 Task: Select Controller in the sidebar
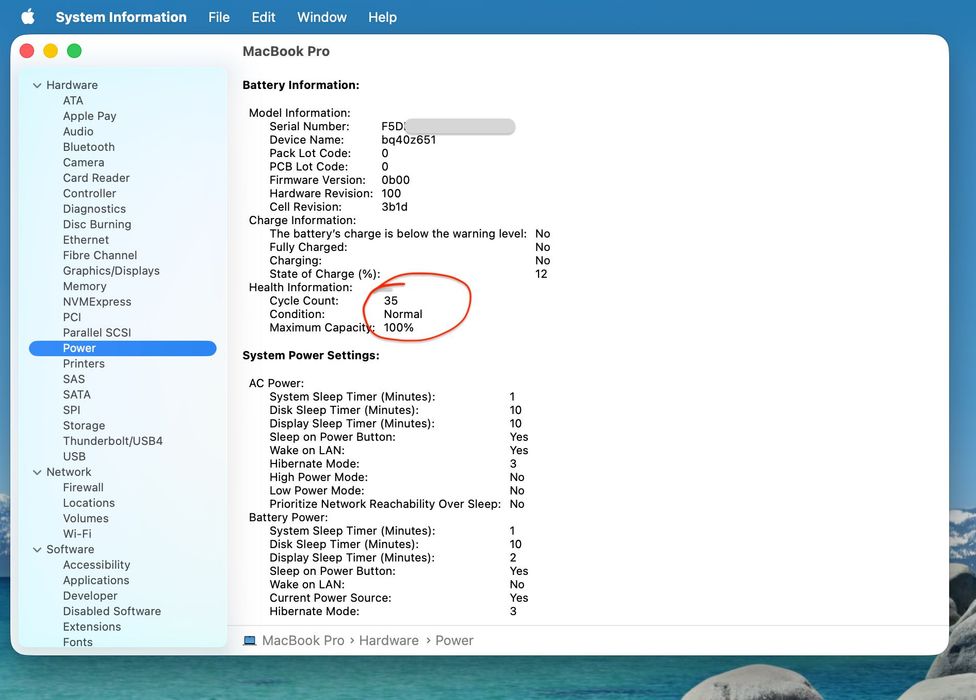pos(89,194)
